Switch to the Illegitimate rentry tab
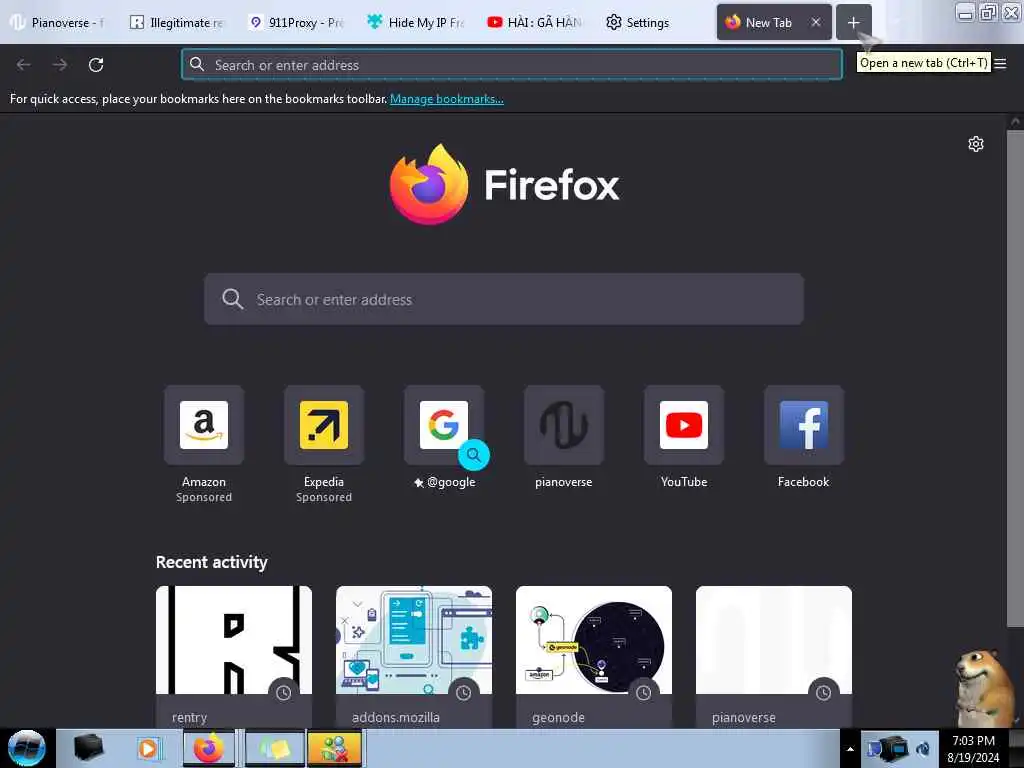1024x768 pixels. tap(178, 23)
